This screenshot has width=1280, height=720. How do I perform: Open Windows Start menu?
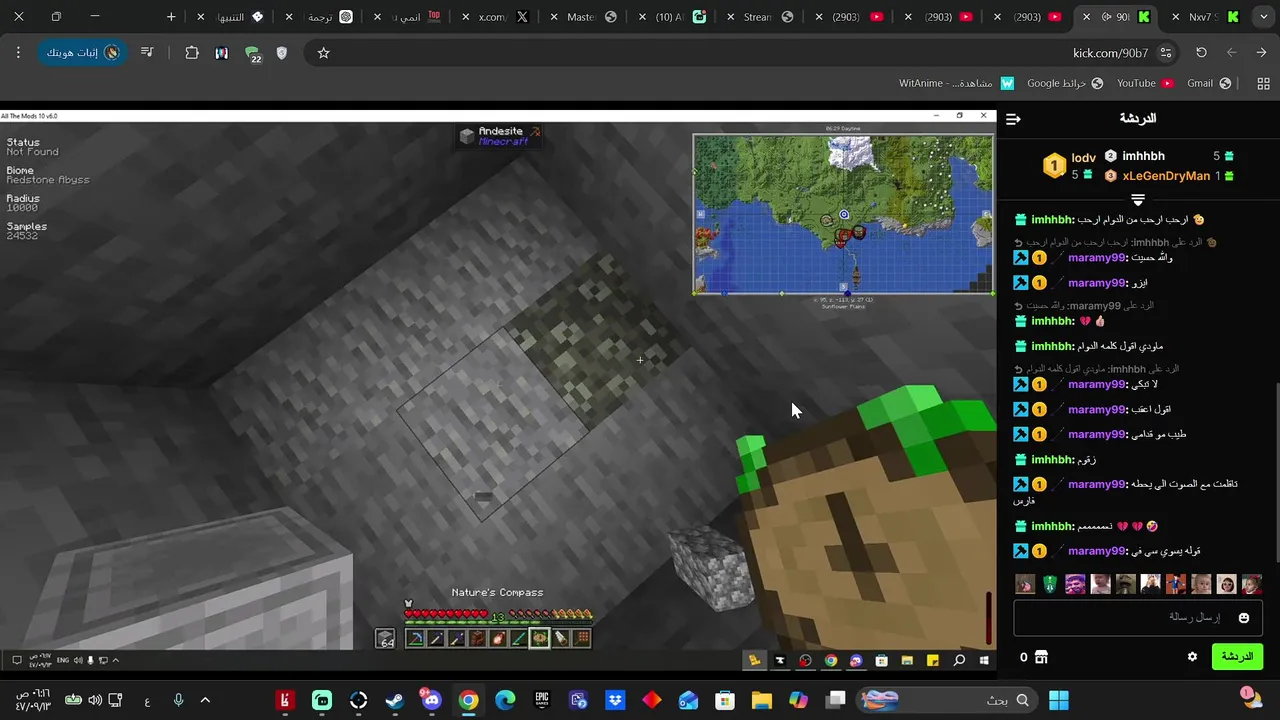(1059, 700)
